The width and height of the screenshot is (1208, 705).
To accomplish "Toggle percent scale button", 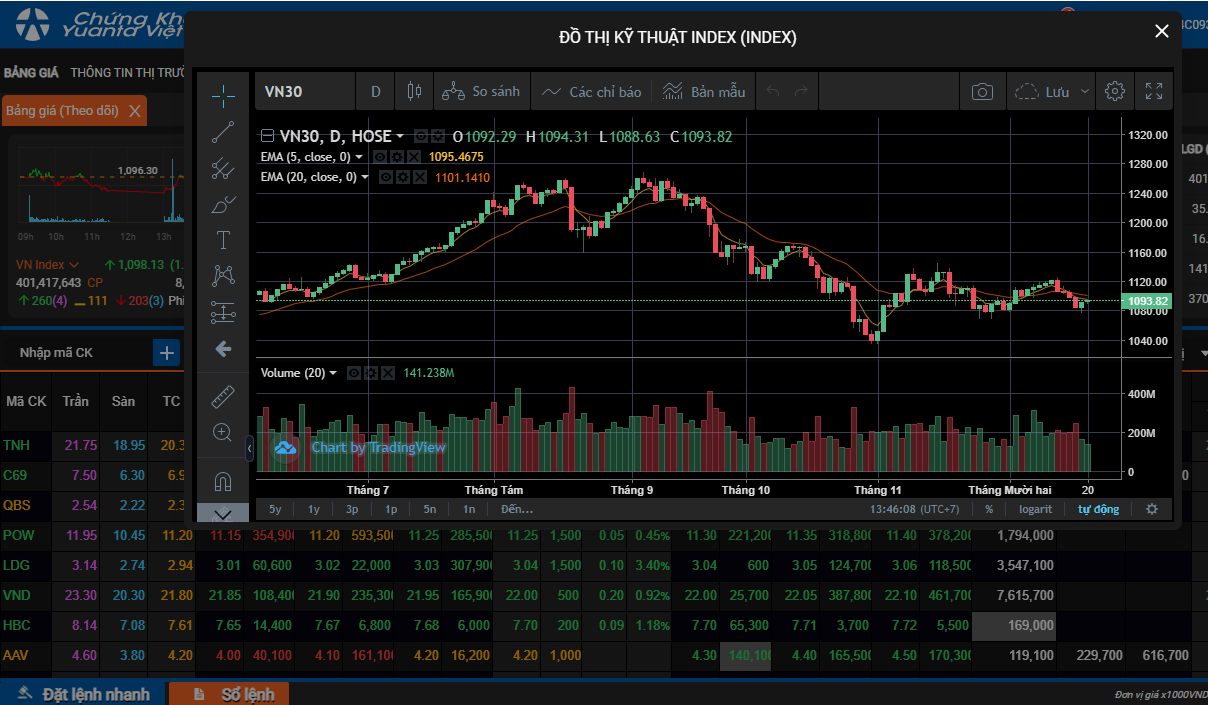I will coord(989,509).
